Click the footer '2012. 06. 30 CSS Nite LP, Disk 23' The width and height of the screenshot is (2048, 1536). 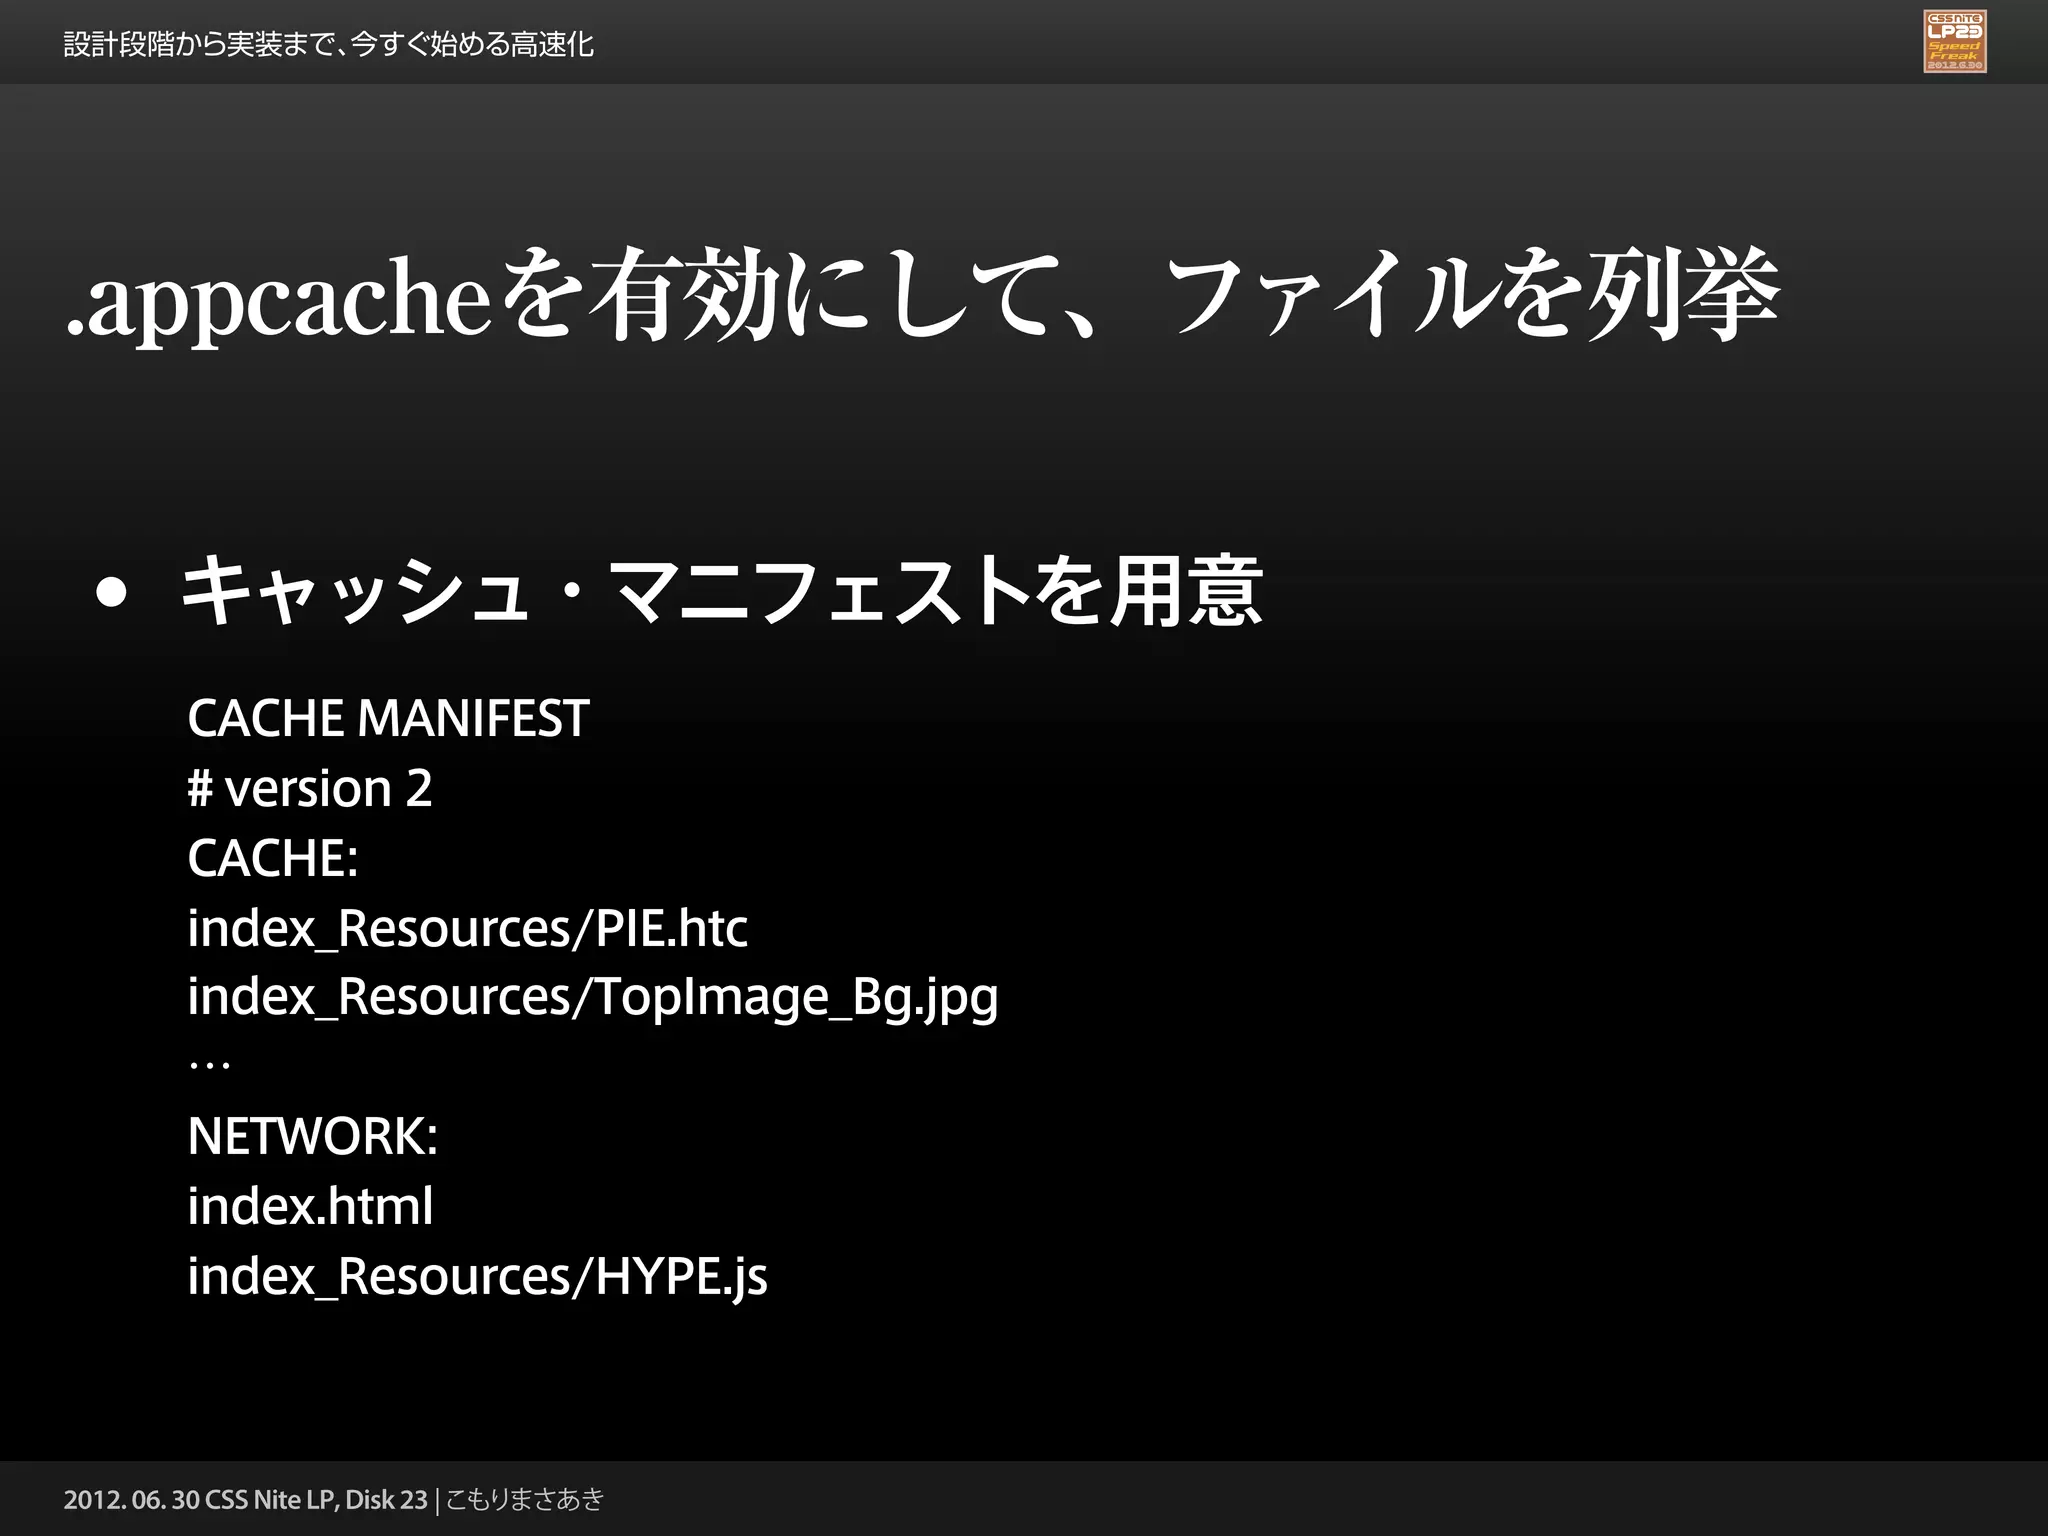[245, 1500]
